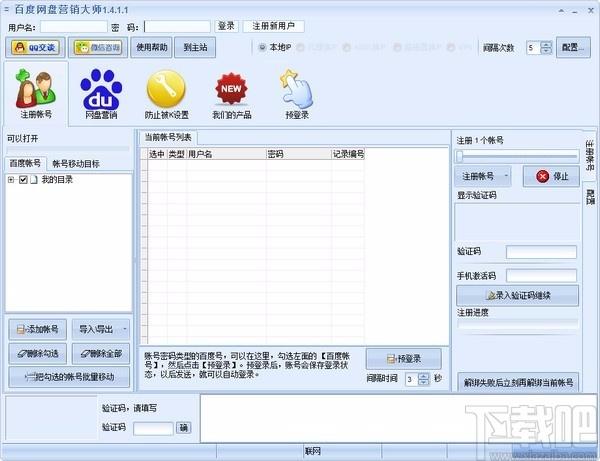Click the 登录 button
This screenshot has width=600, height=461.
point(226,26)
